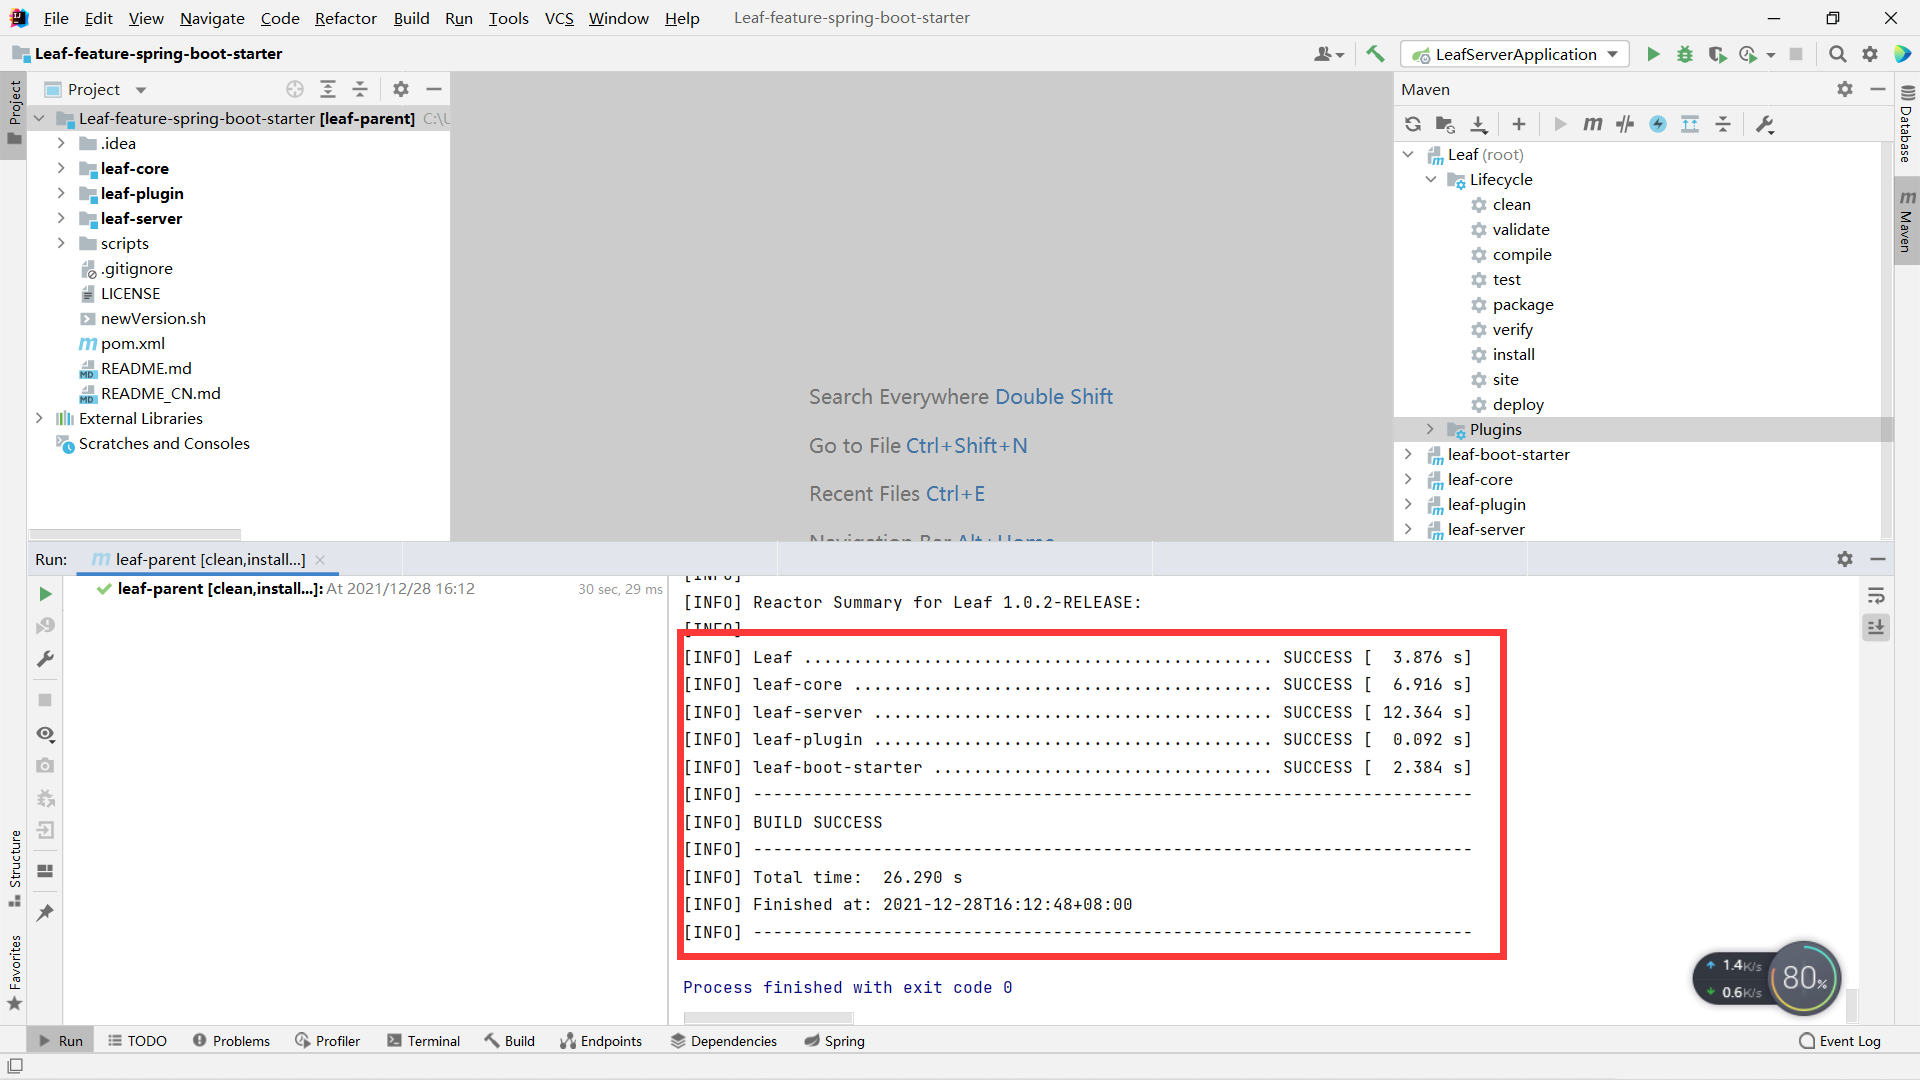The height and width of the screenshot is (1080, 1920).
Task: Open the Event Log
Action: point(1839,1041)
